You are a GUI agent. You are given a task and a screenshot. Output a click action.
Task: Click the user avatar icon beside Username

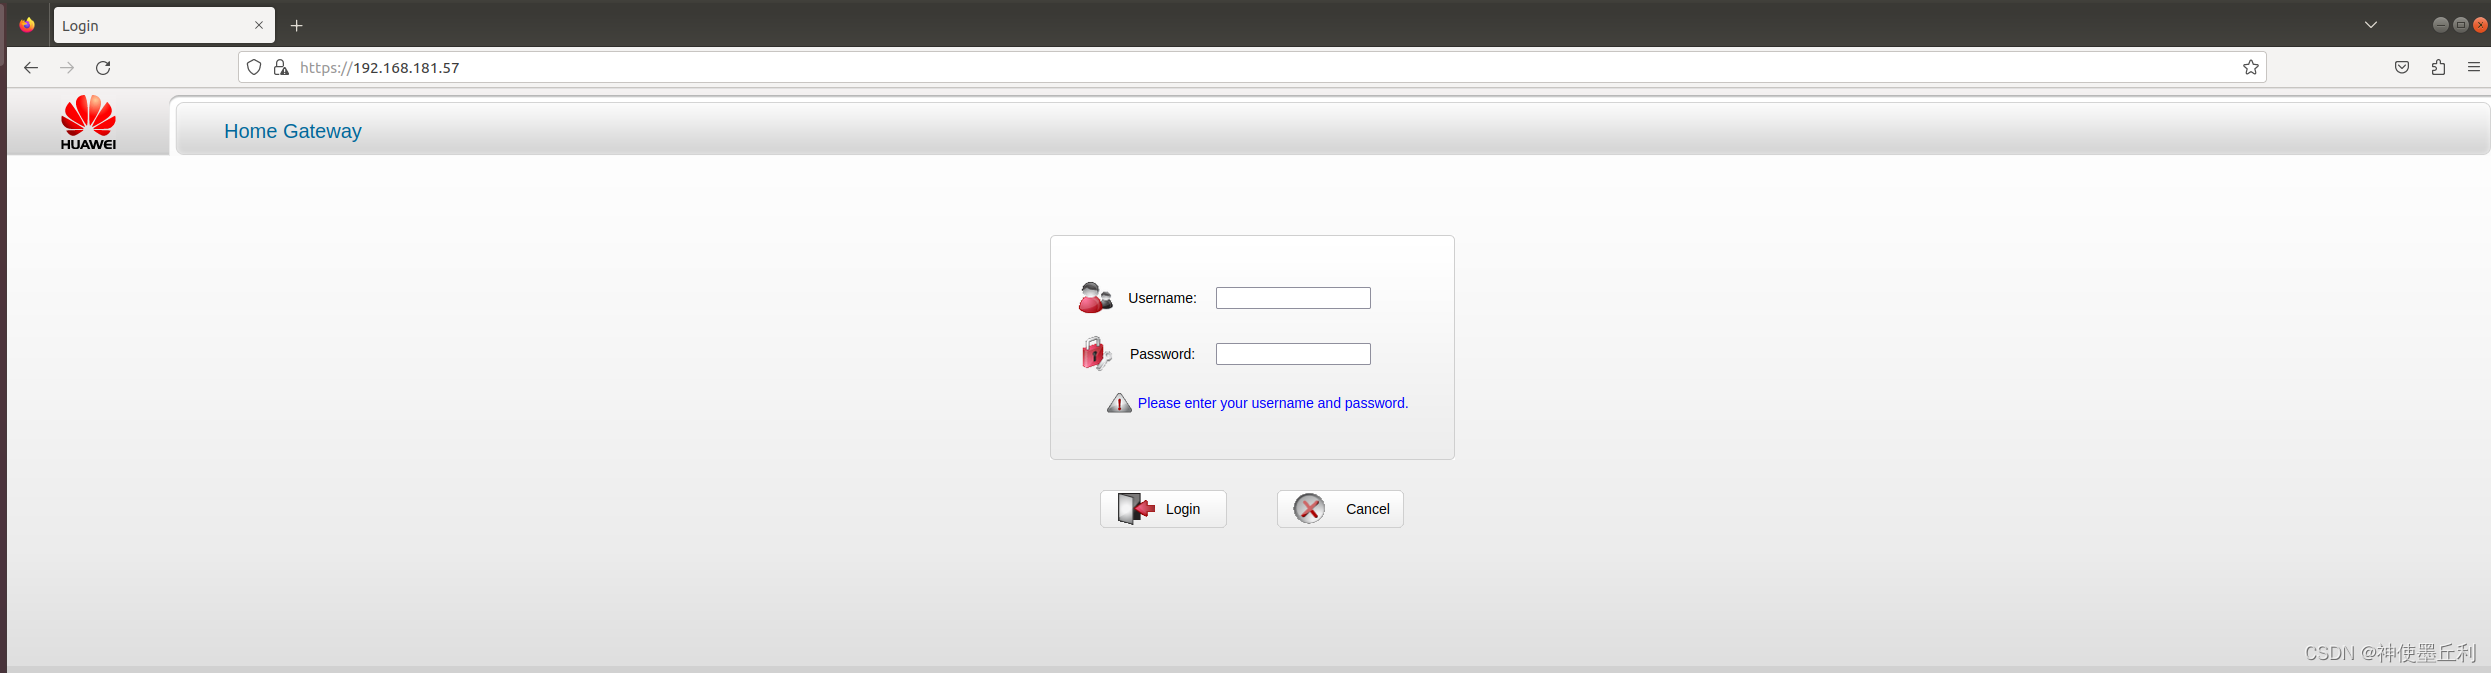1095,298
